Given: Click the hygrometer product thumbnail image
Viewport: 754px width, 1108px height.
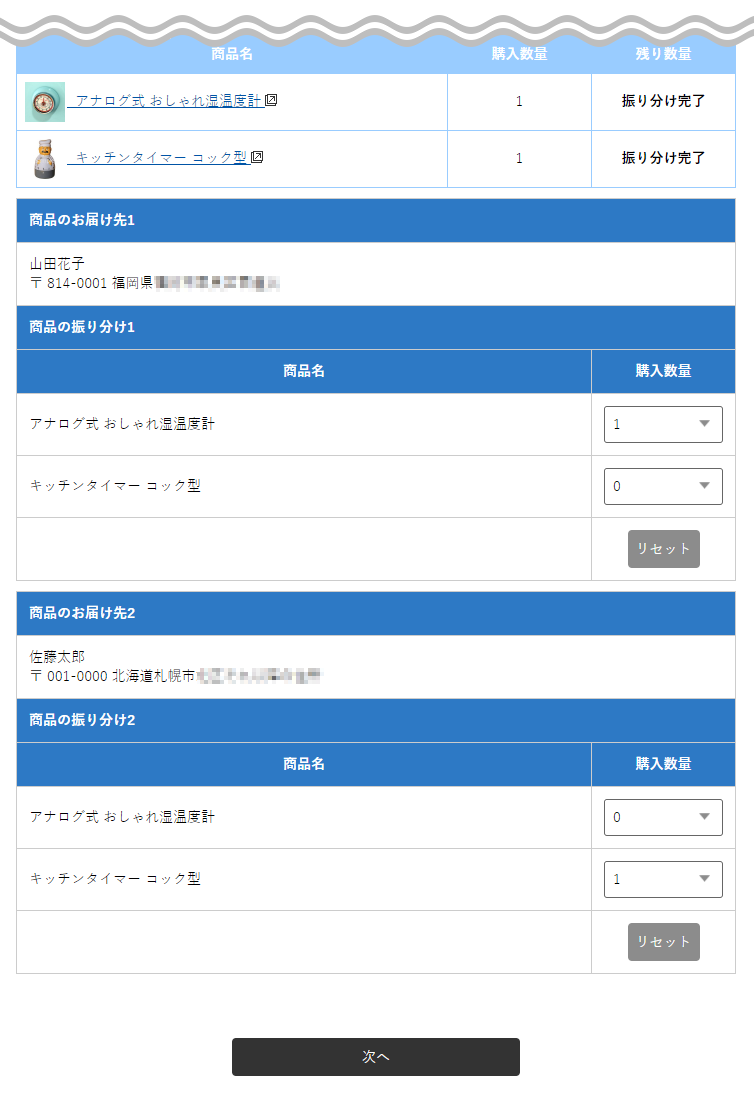Looking at the screenshot, I should coord(45,102).
